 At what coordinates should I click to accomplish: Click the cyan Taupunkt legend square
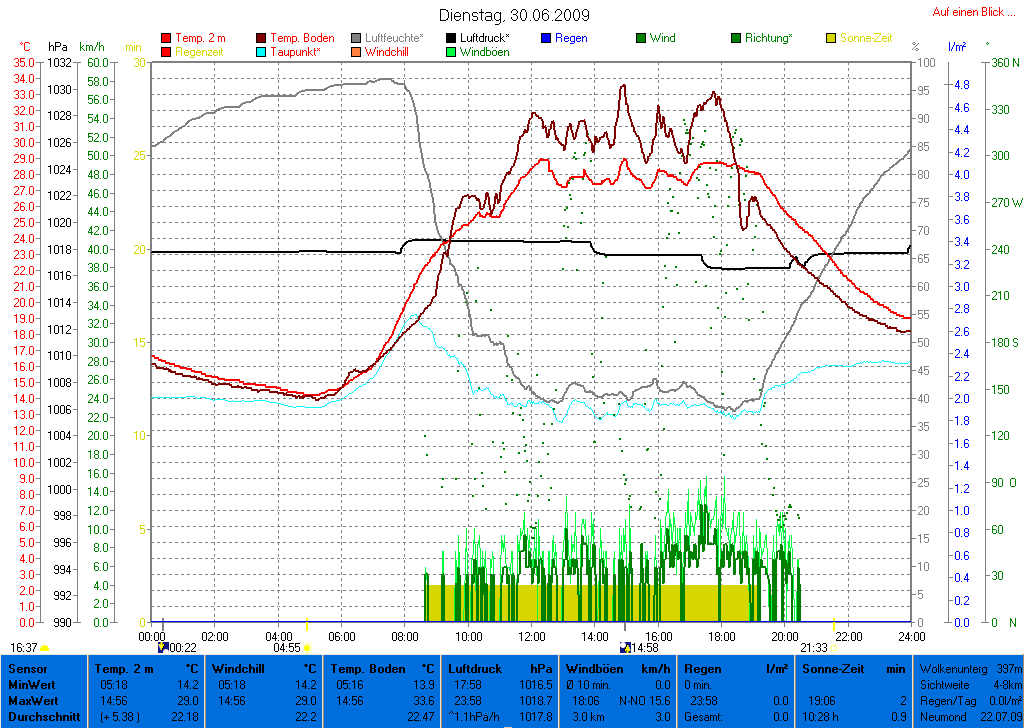click(262, 52)
